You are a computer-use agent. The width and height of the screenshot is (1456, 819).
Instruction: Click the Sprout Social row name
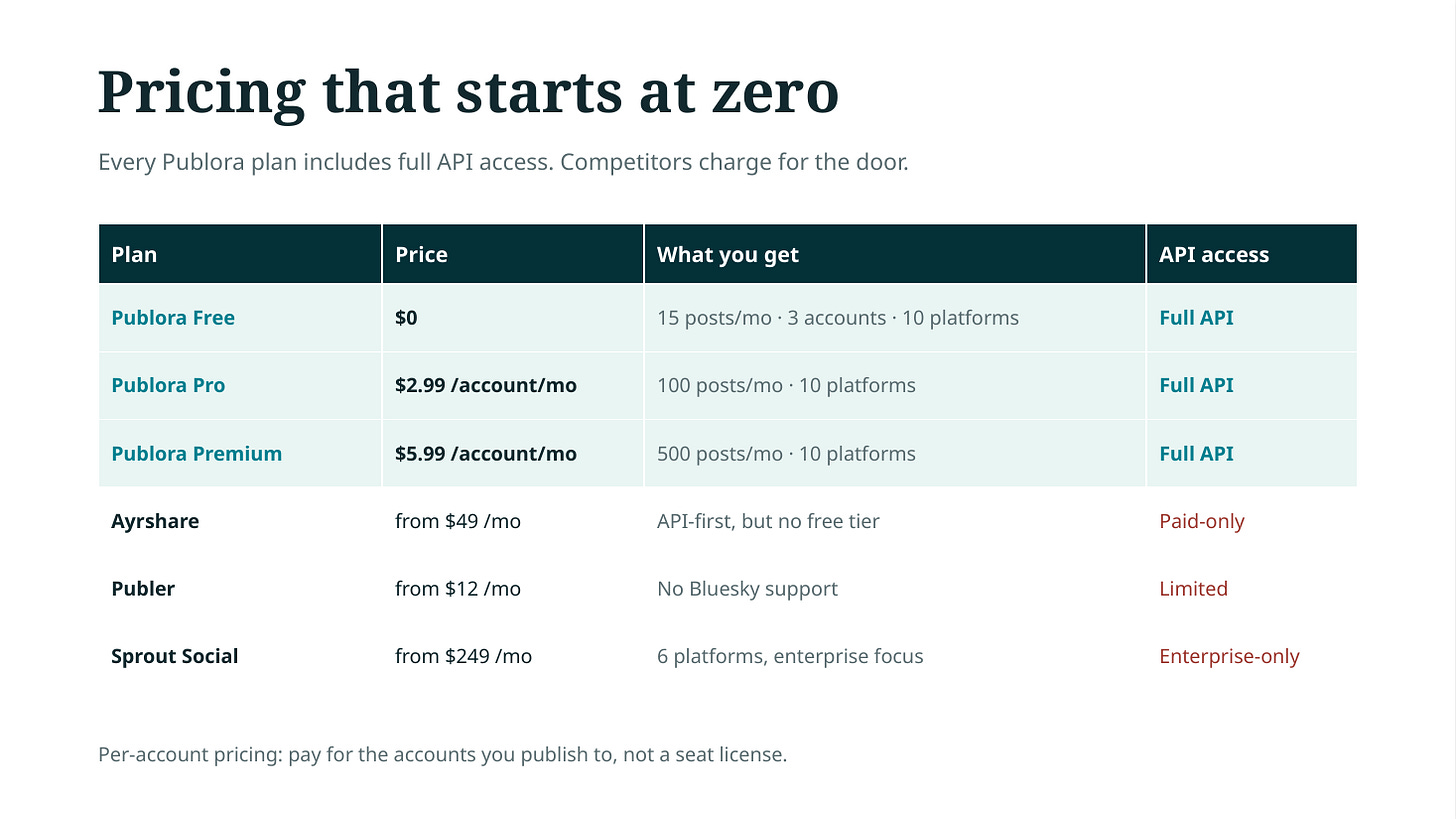[x=175, y=656]
